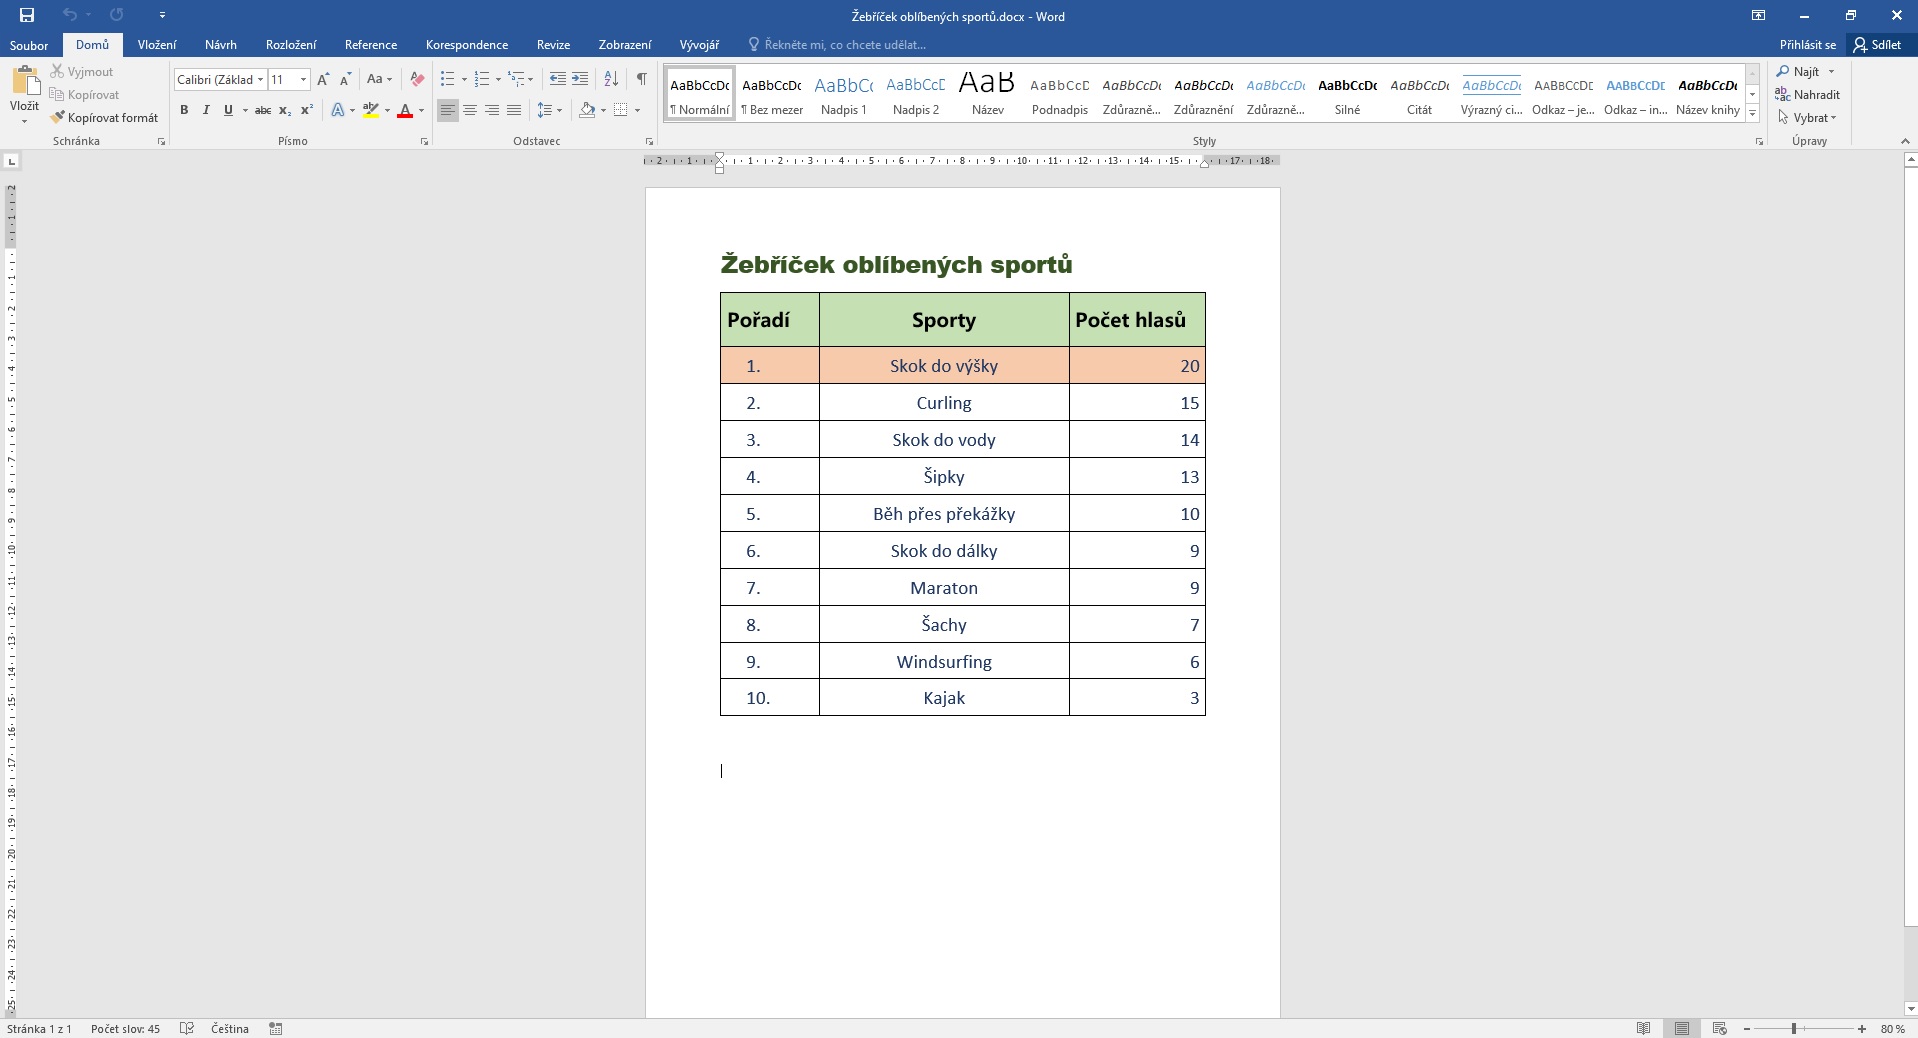This screenshot has width=1918, height=1038.
Task: Increase indent of the paragraph
Action: 580,79
